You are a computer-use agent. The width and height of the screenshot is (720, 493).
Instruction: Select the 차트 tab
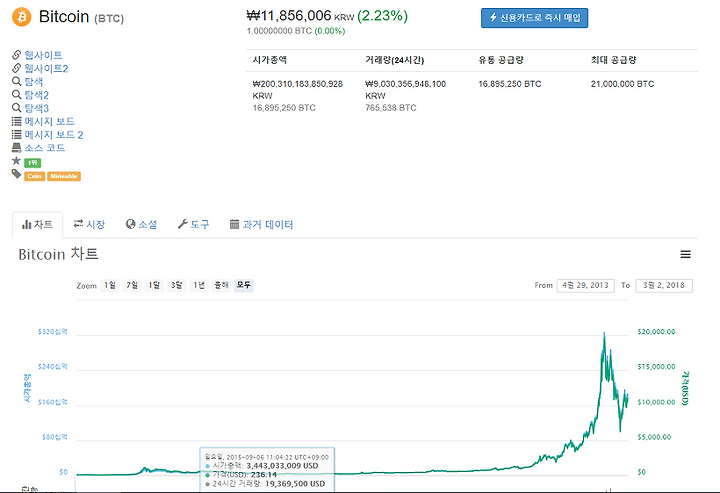pos(37,225)
